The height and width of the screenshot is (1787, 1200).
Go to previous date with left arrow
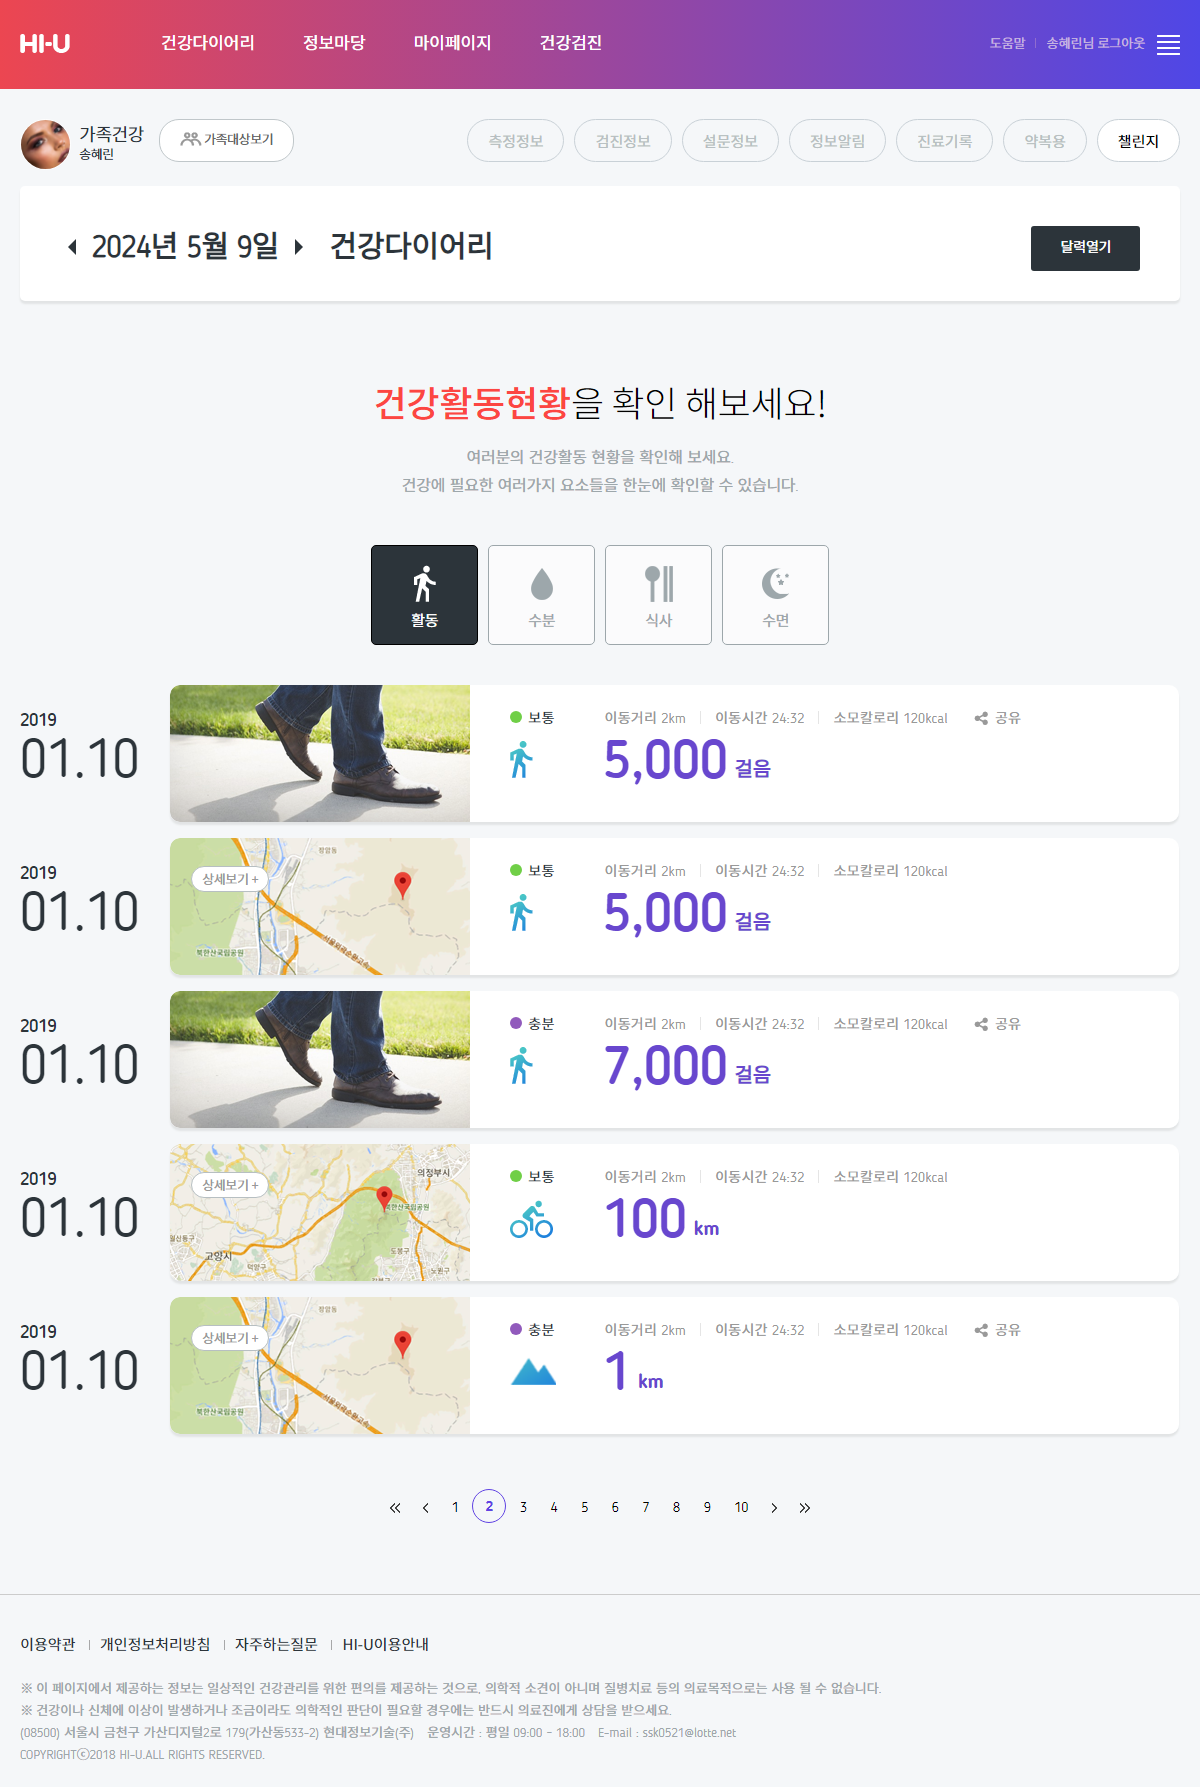pos(72,247)
